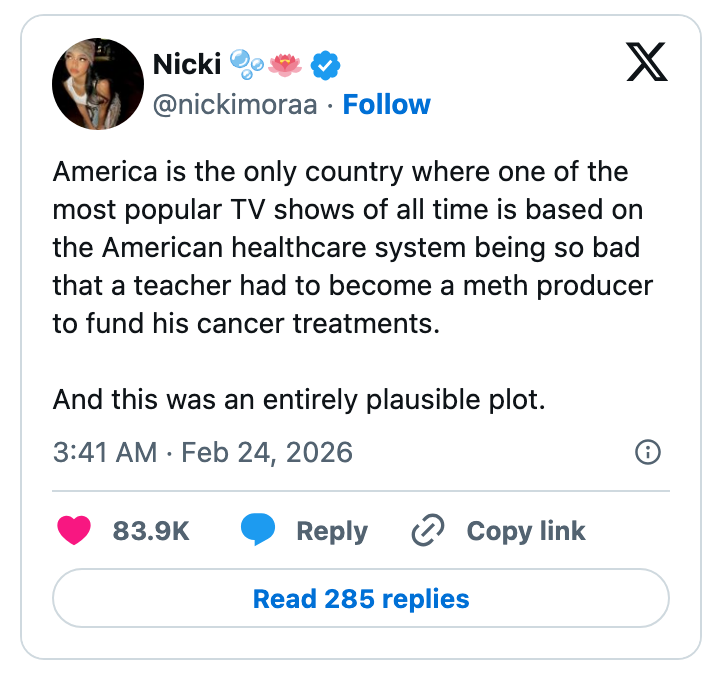Screen dimensions: 722x680
Task: Read 285 replies on this tweet
Action: pos(361,599)
